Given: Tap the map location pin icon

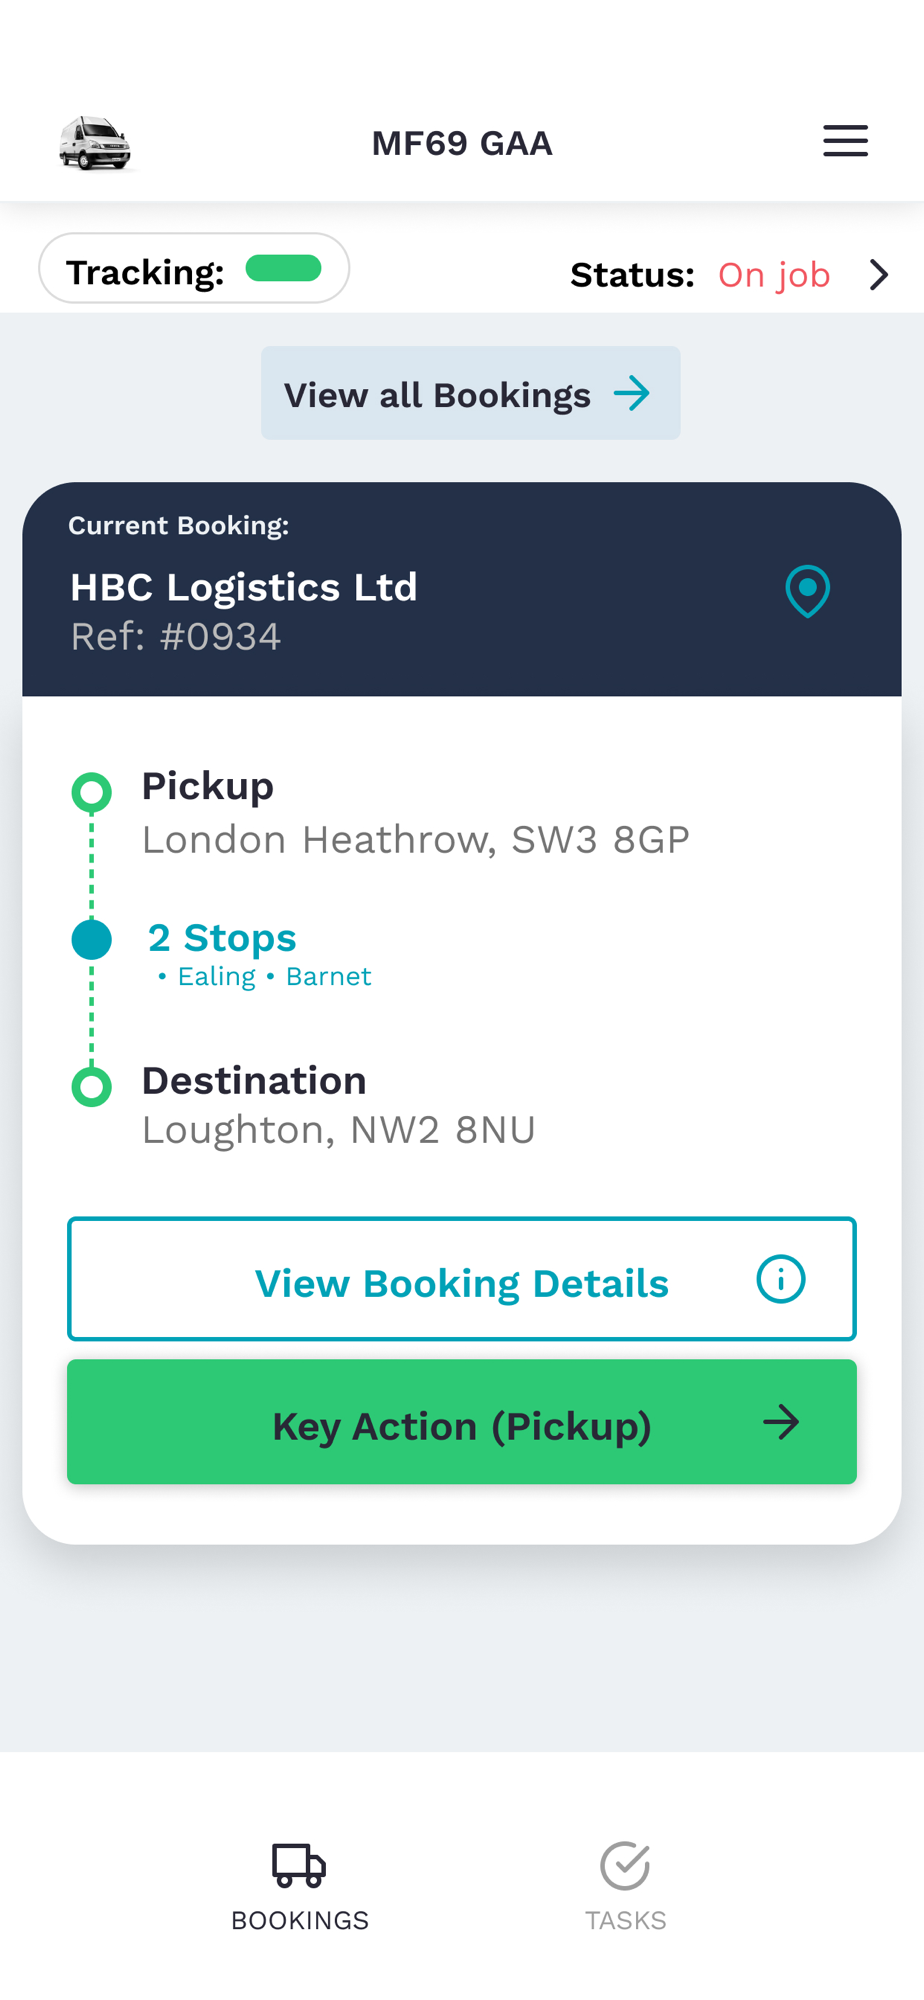Looking at the screenshot, I should click(x=807, y=591).
